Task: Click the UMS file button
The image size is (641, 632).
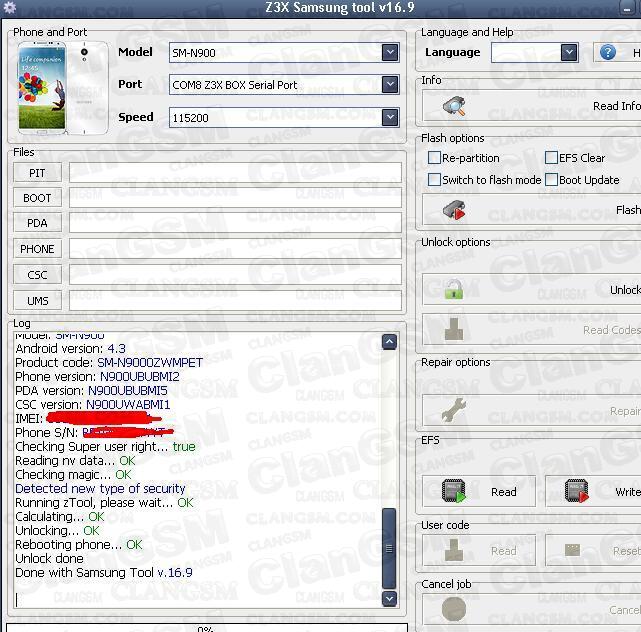Action: [37, 301]
